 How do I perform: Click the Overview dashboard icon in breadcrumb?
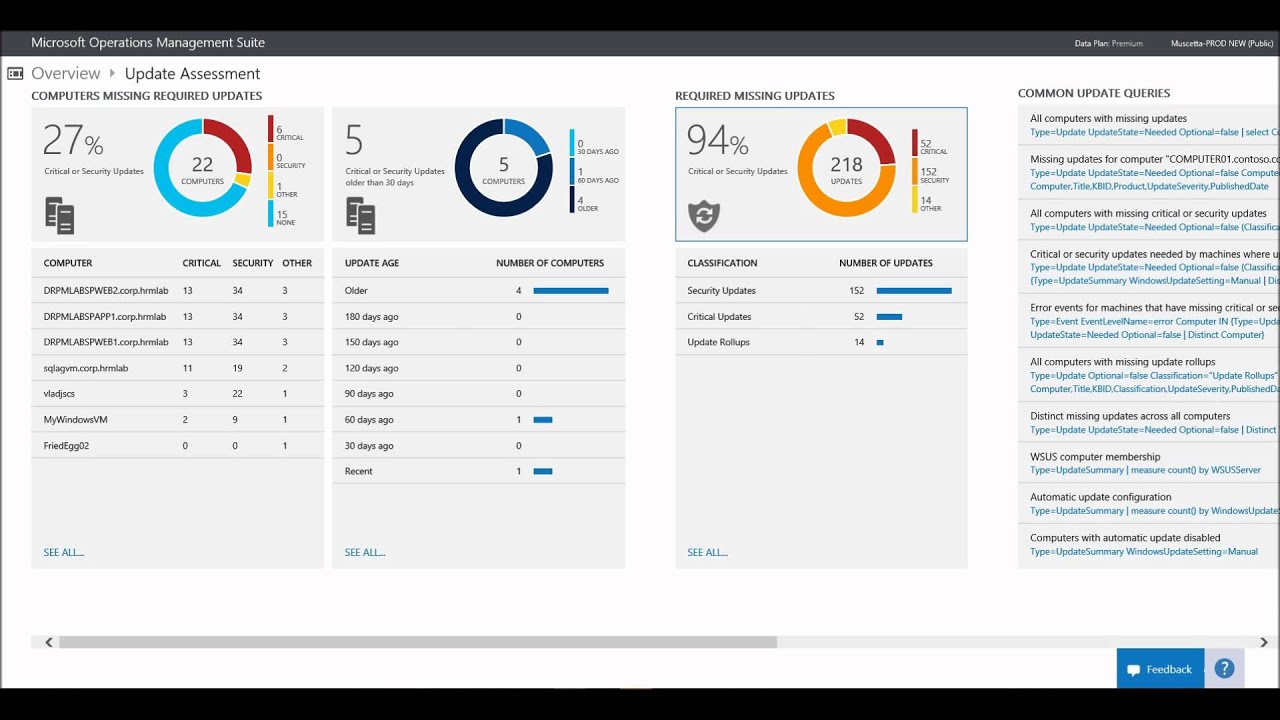coord(15,73)
